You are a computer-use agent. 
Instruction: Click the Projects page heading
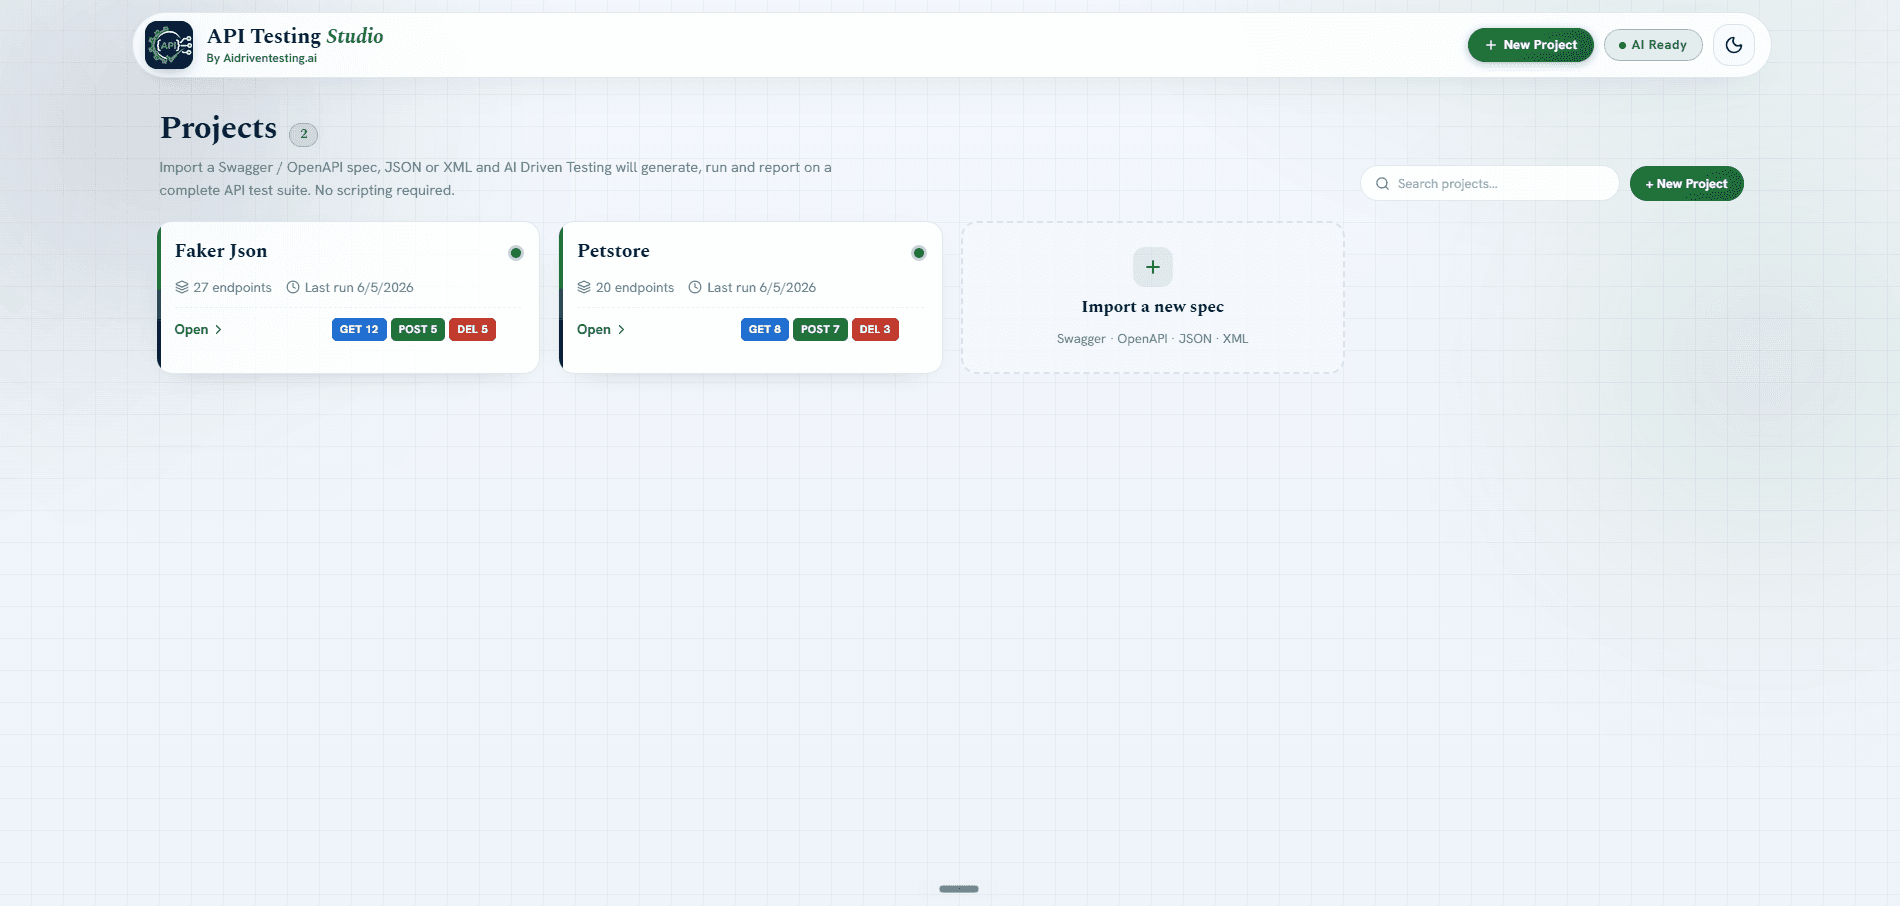point(219,128)
